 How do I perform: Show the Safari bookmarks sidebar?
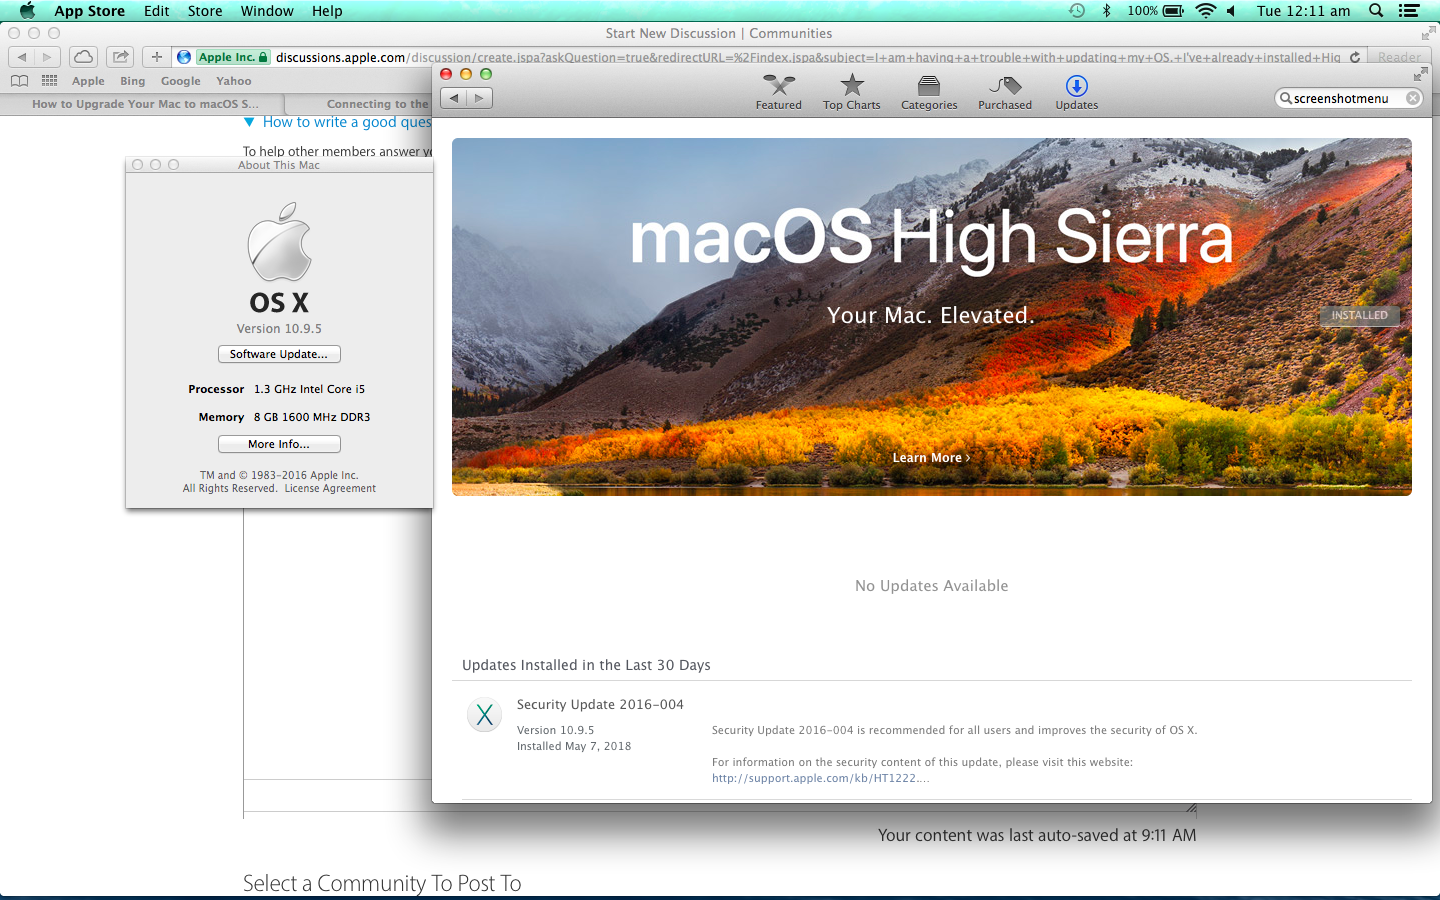pyautogui.click(x=19, y=81)
